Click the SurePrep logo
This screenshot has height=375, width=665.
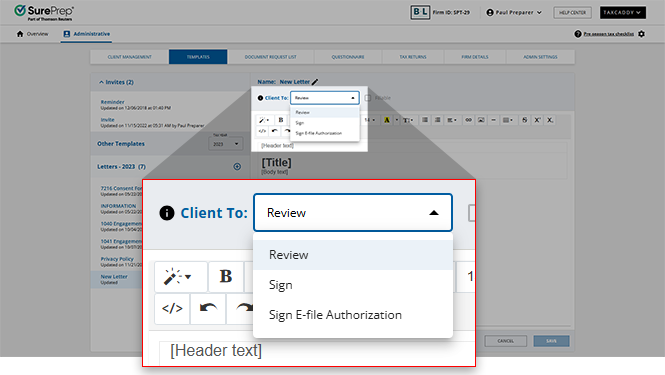[44, 13]
